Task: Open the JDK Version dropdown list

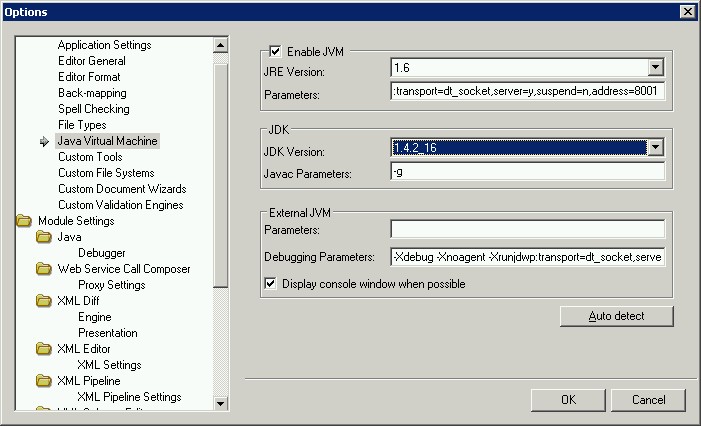Action: point(656,148)
